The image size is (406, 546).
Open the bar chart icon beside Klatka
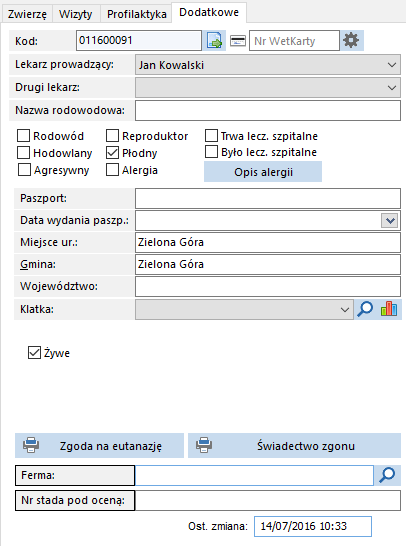pos(389,309)
